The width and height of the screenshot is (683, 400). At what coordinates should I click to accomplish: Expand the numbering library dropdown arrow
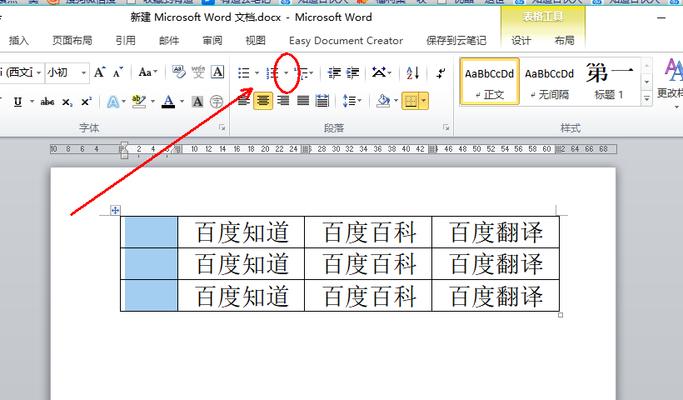pos(286,73)
